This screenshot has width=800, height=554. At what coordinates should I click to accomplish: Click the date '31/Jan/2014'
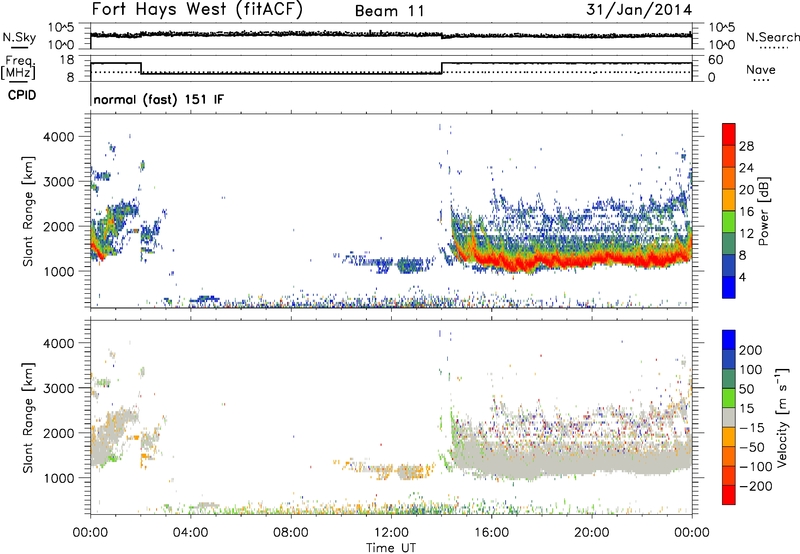(639, 10)
